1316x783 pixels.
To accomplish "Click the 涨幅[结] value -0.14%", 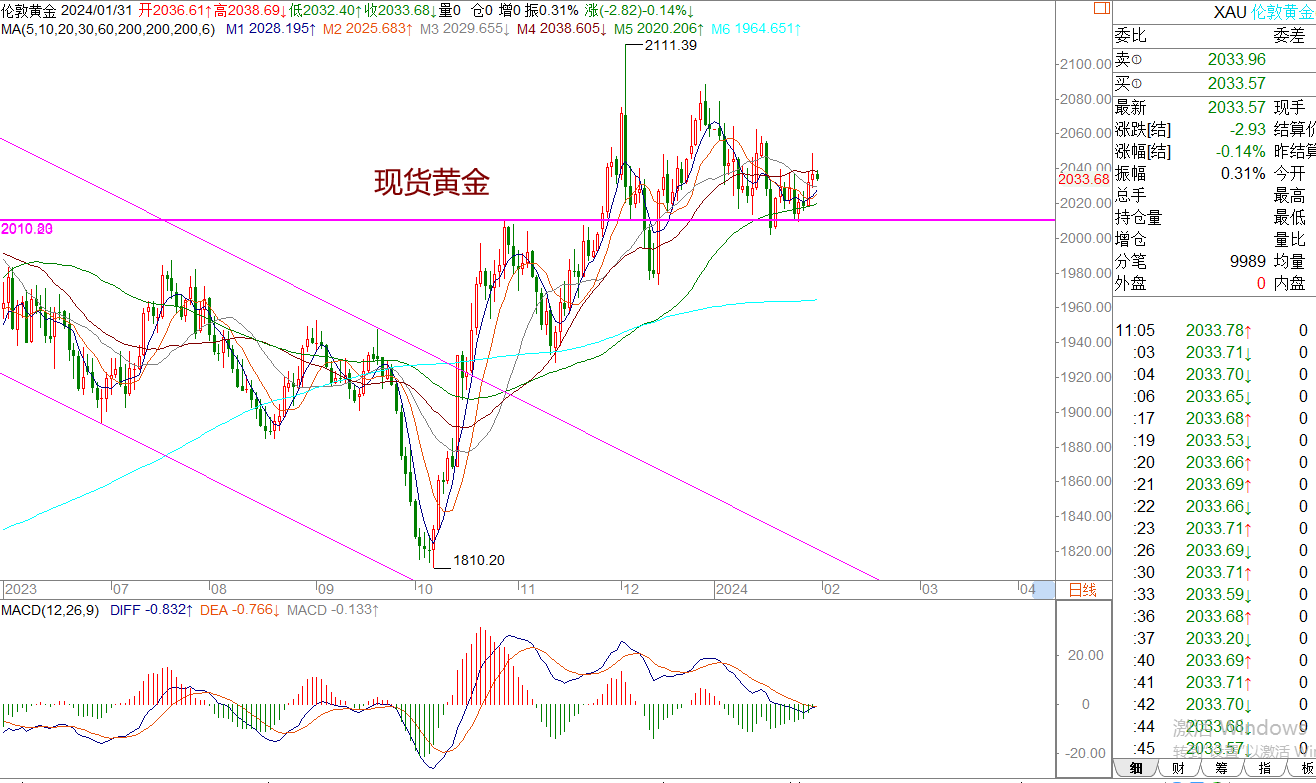I will (x=1240, y=151).
